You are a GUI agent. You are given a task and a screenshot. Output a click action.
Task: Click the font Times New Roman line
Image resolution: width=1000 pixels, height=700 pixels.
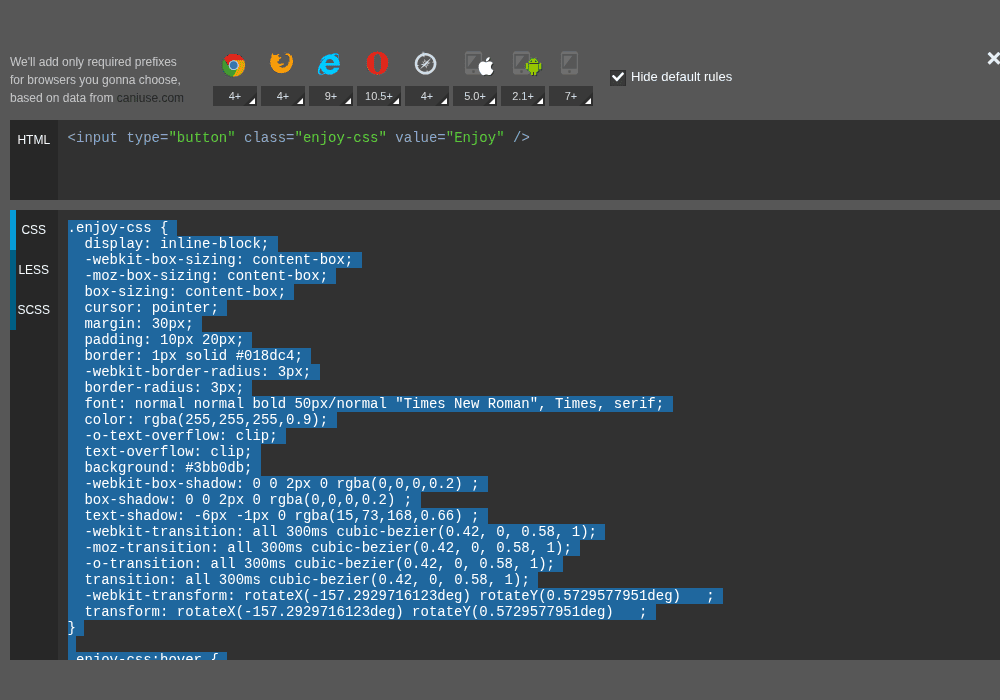pyautogui.click(x=374, y=404)
